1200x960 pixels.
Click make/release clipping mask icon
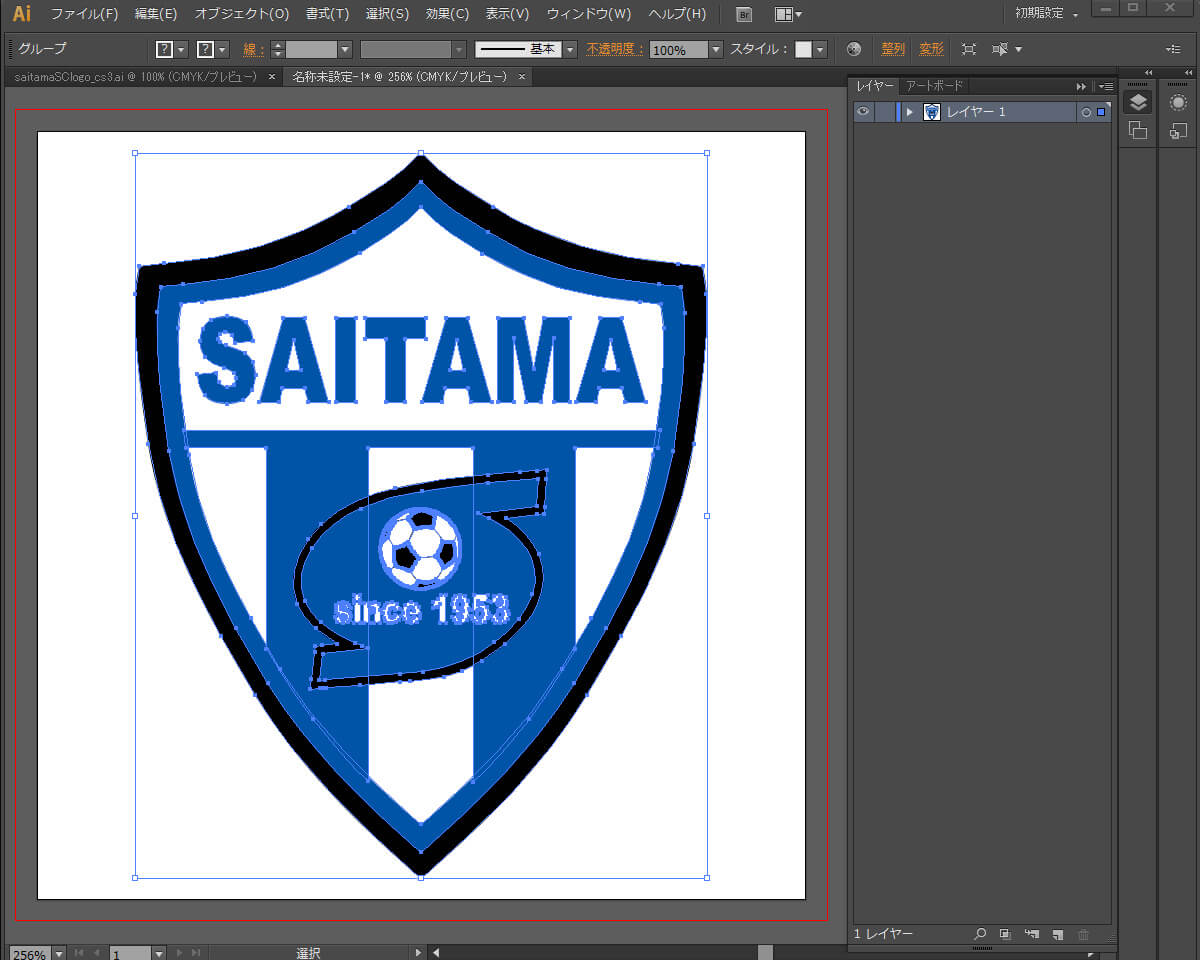tap(1005, 934)
